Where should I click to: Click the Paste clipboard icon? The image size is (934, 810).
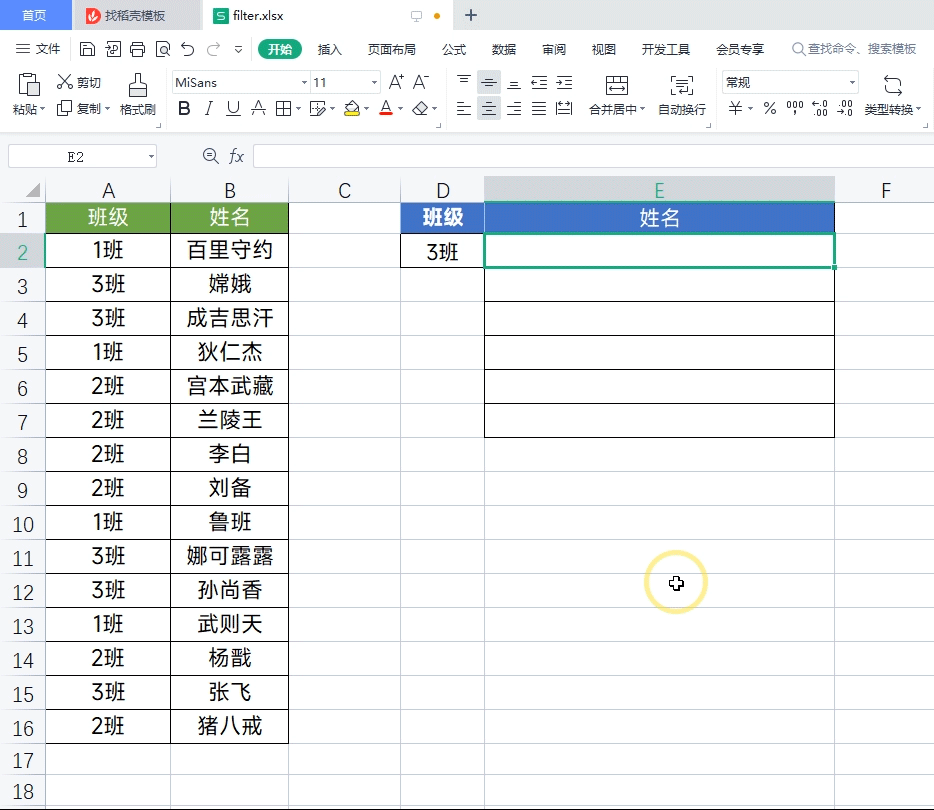coord(29,85)
